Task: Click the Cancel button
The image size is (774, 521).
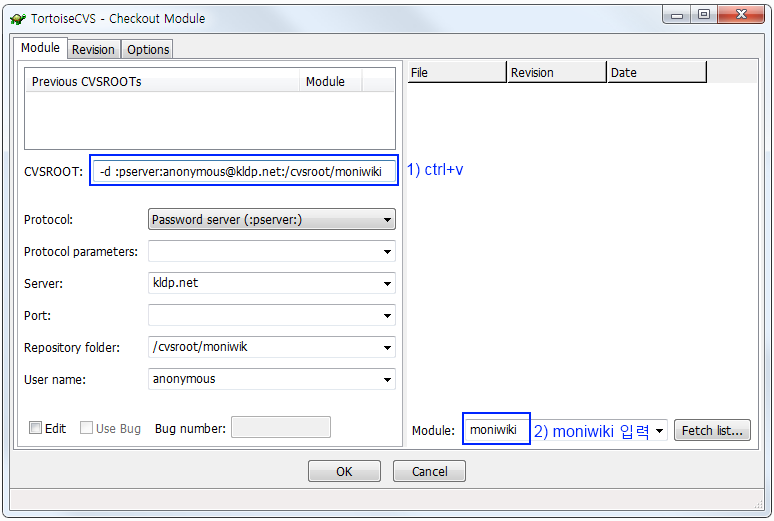Action: pos(429,472)
